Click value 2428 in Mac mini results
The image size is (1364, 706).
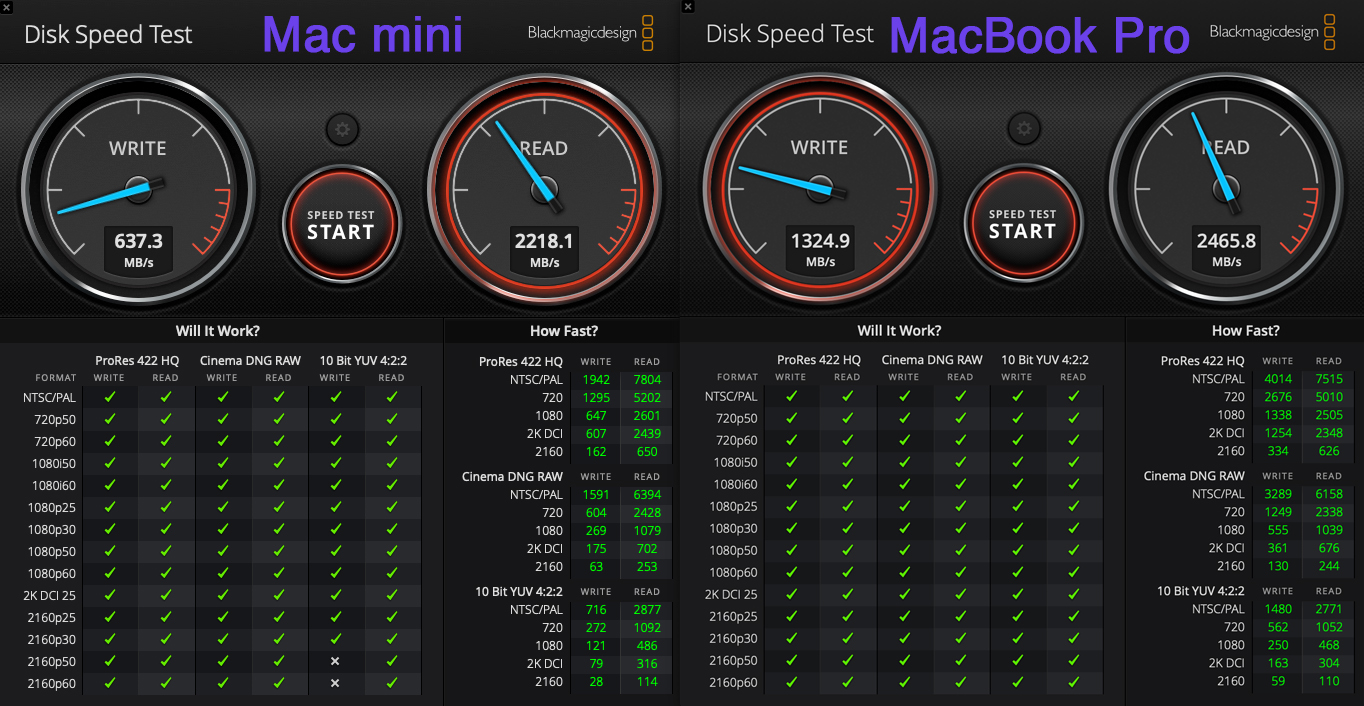[647, 513]
